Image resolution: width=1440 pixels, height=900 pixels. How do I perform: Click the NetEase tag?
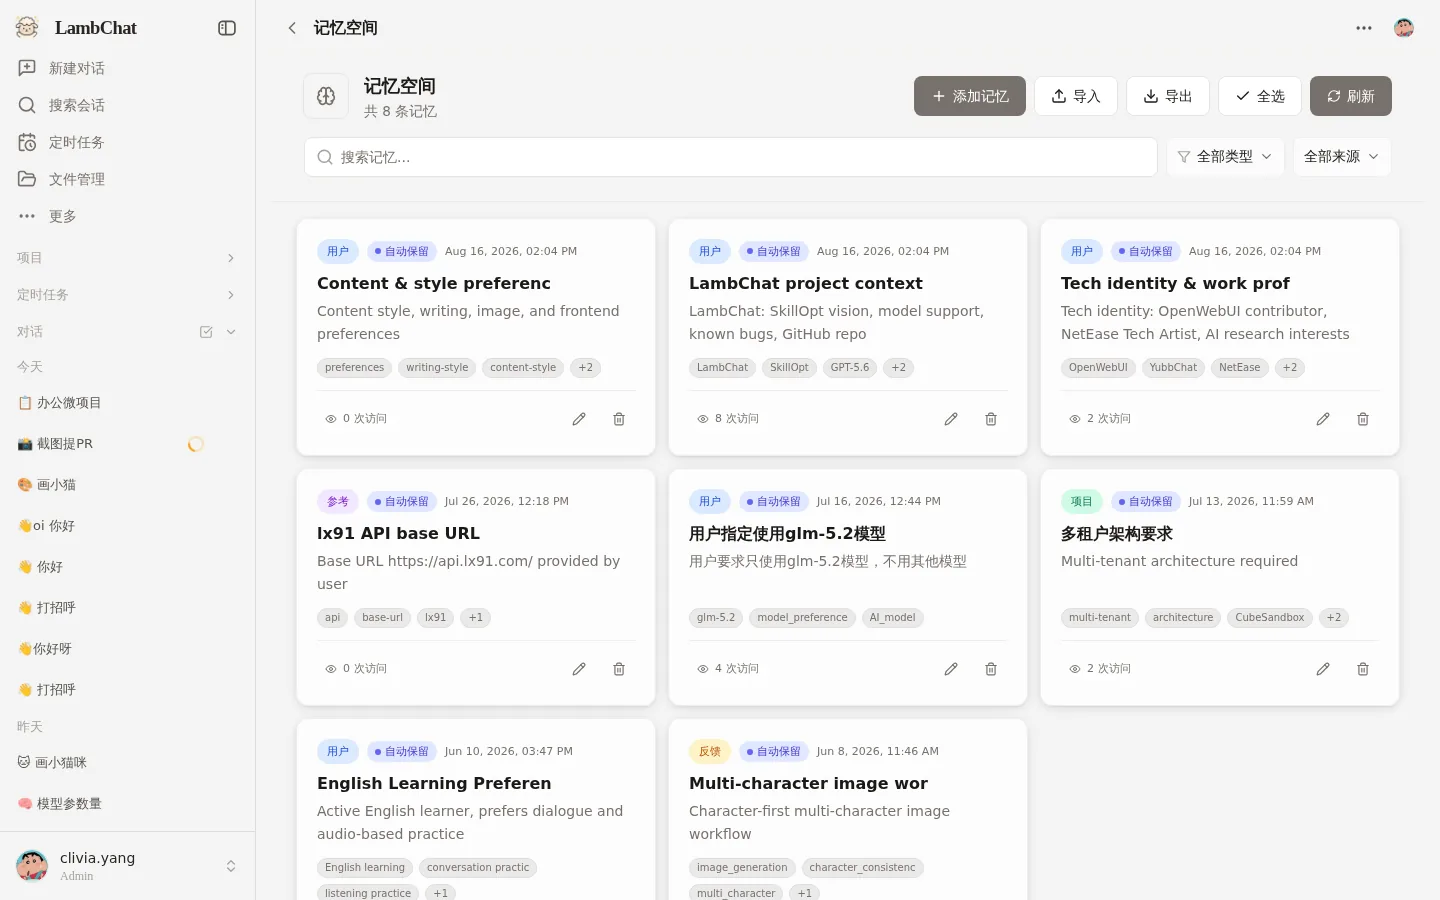tap(1240, 368)
